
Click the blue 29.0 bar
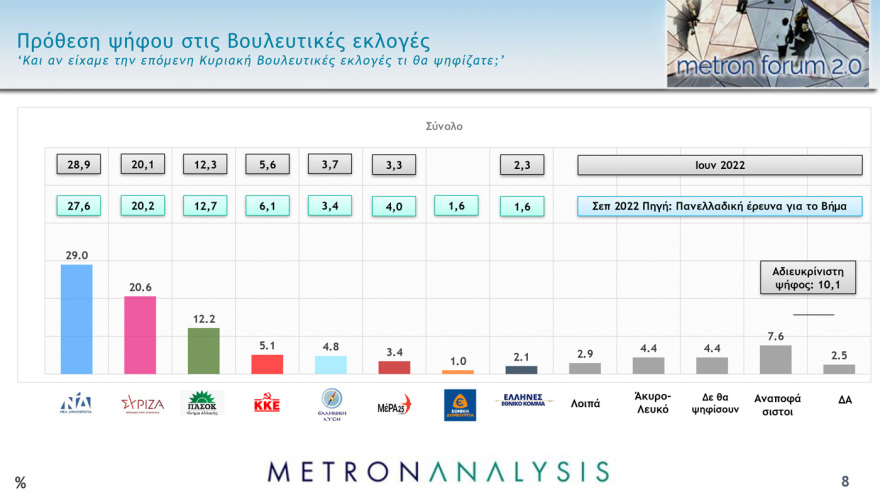76,319
